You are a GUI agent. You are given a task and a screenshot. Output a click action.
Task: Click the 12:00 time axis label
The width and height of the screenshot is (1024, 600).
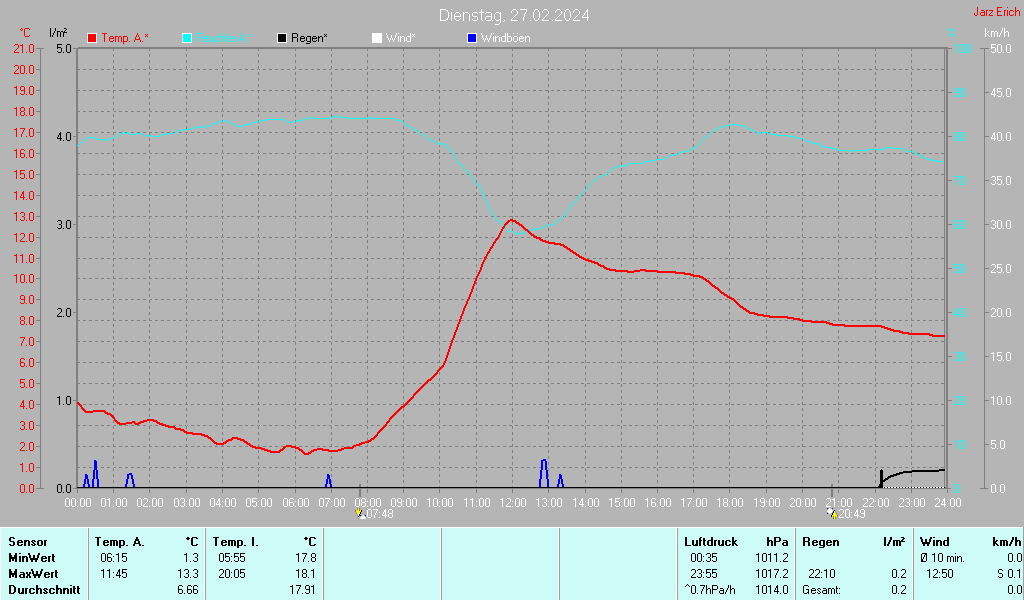pyautogui.click(x=513, y=502)
